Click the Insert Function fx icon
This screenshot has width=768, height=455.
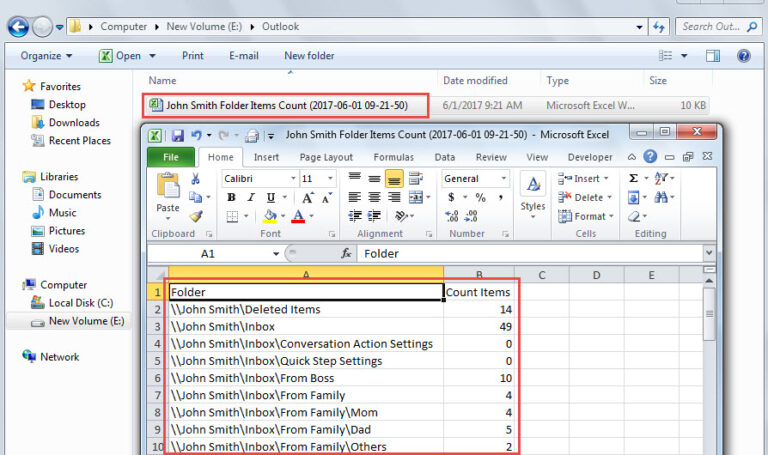(346, 254)
